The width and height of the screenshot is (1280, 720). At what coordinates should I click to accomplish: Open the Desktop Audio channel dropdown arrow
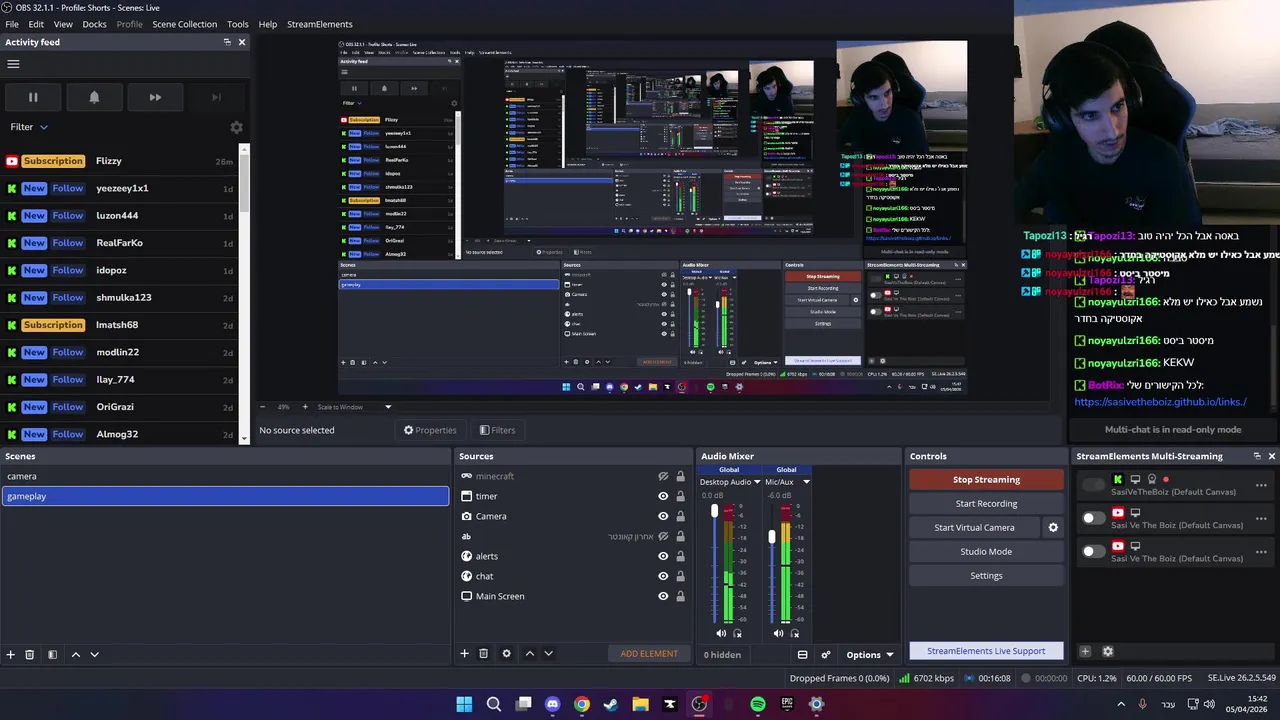point(757,482)
